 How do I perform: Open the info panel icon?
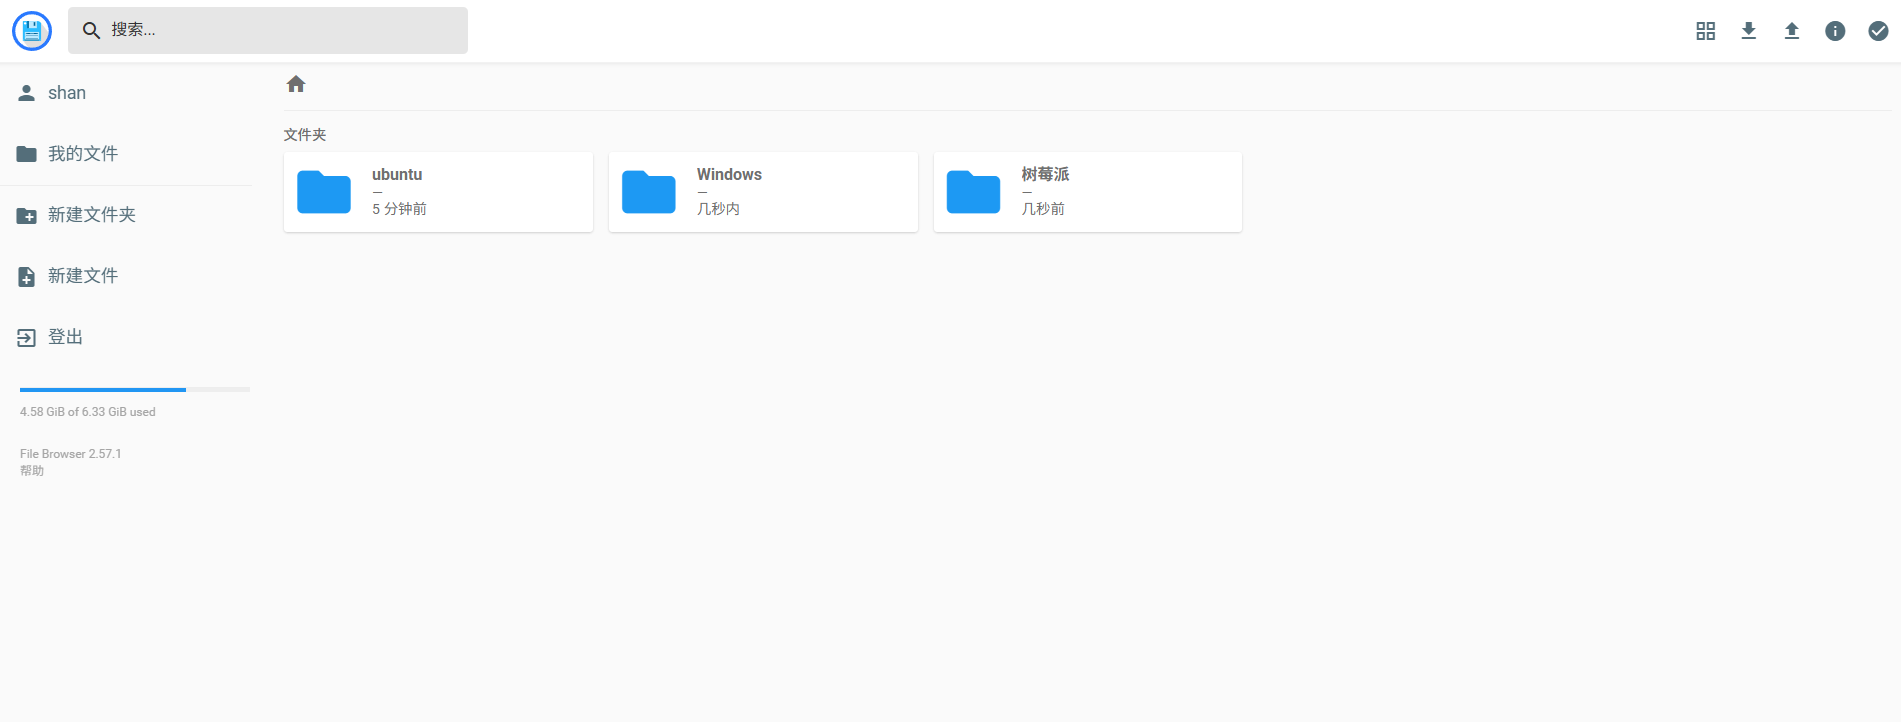[1834, 31]
